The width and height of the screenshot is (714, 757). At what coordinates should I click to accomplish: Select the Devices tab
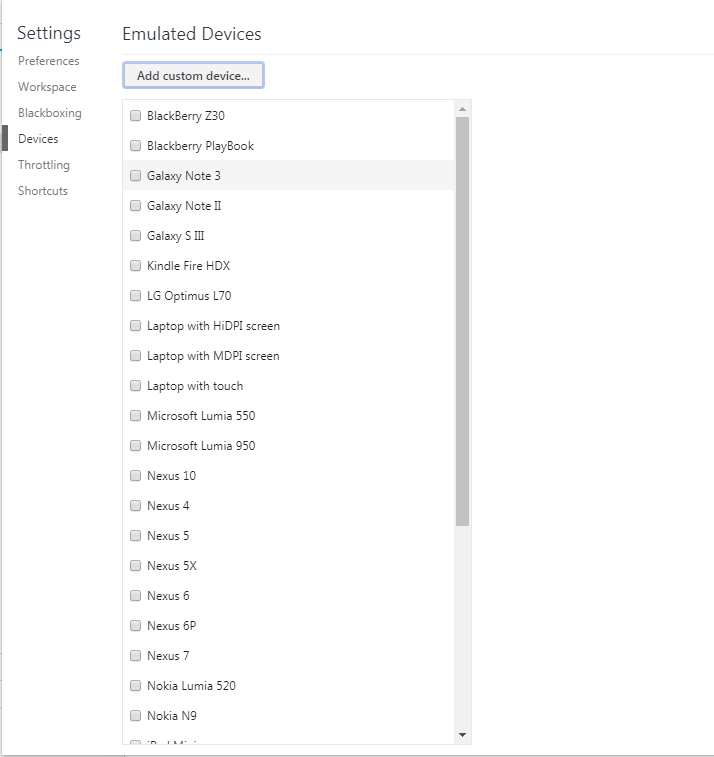click(x=38, y=139)
